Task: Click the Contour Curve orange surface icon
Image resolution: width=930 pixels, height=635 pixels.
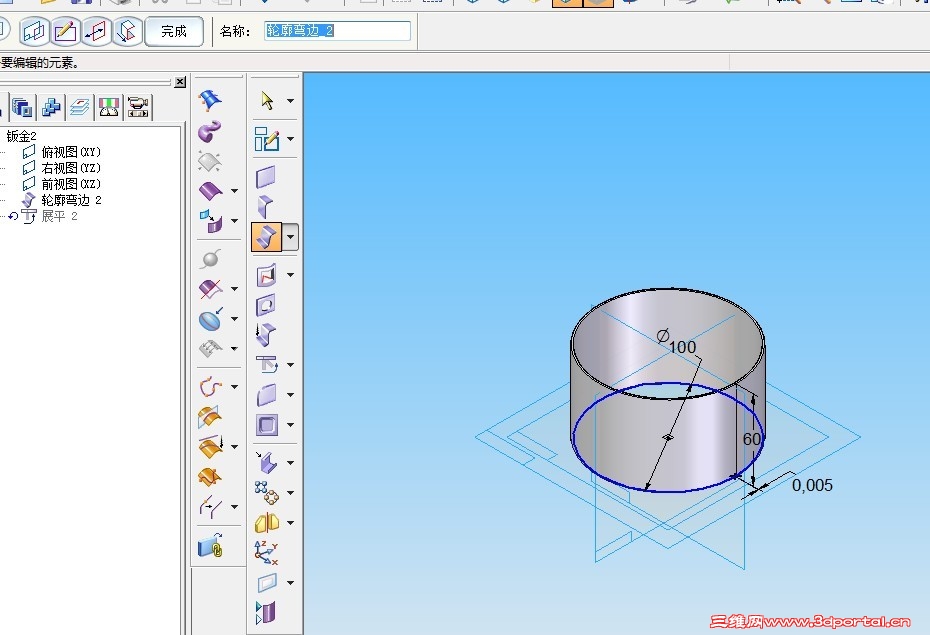Action: (x=210, y=476)
